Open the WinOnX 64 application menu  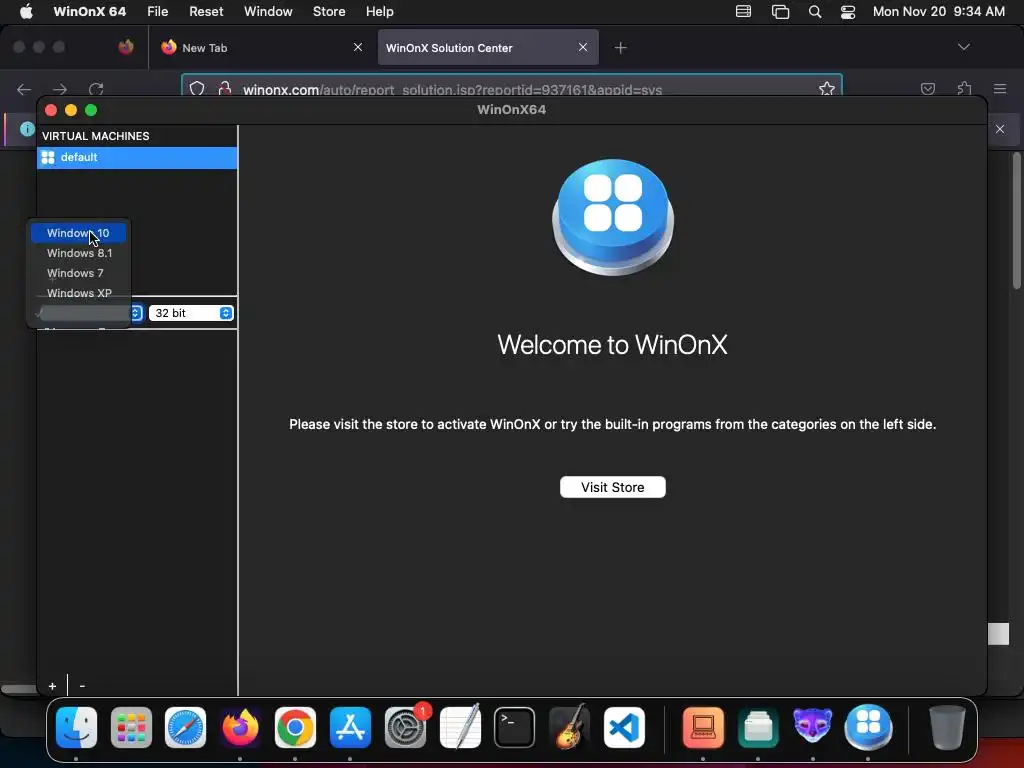pyautogui.click(x=90, y=12)
